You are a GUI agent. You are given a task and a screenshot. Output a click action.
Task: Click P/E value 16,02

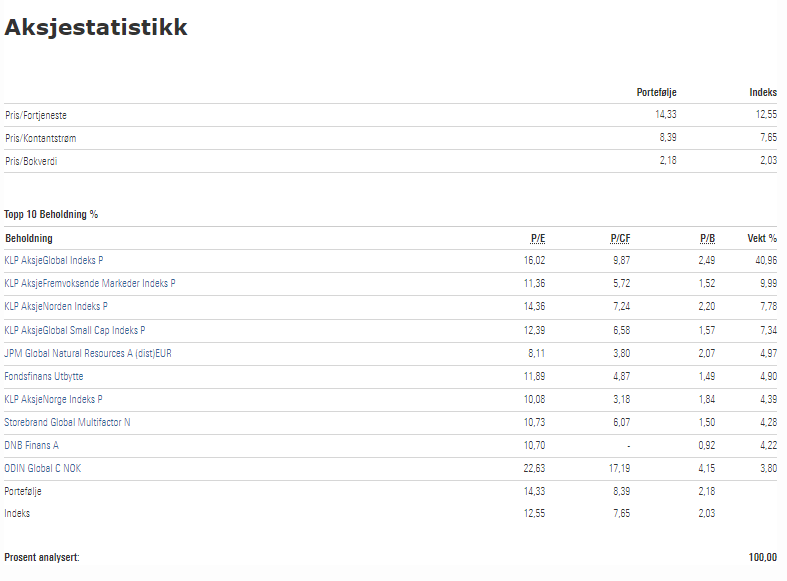[535, 260]
